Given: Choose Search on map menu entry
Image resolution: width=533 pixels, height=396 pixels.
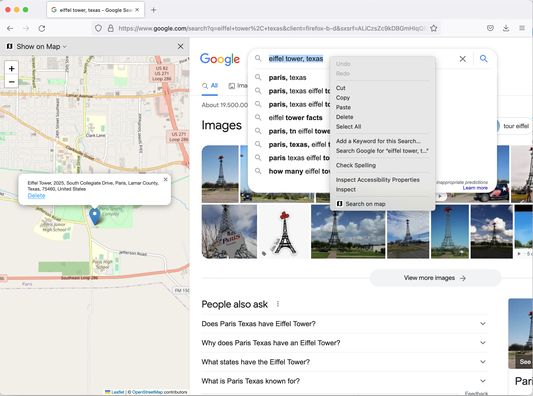Looking at the screenshot, I should (x=382, y=204).
